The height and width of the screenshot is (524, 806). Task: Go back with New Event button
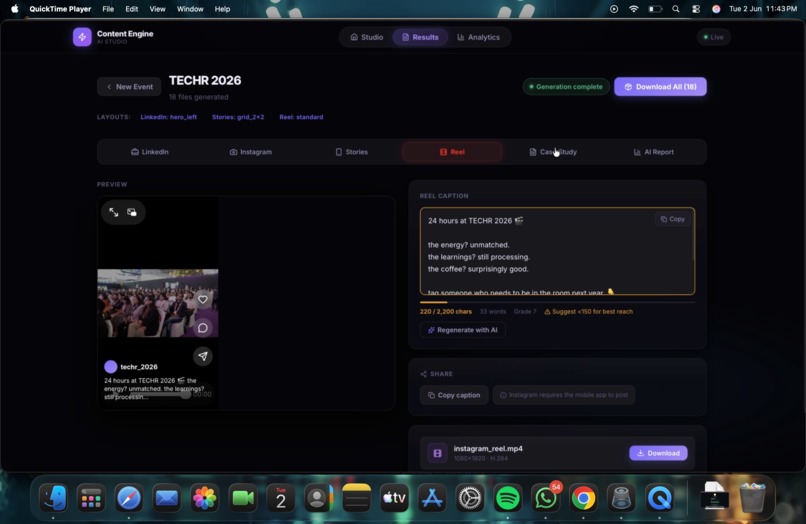coord(130,87)
